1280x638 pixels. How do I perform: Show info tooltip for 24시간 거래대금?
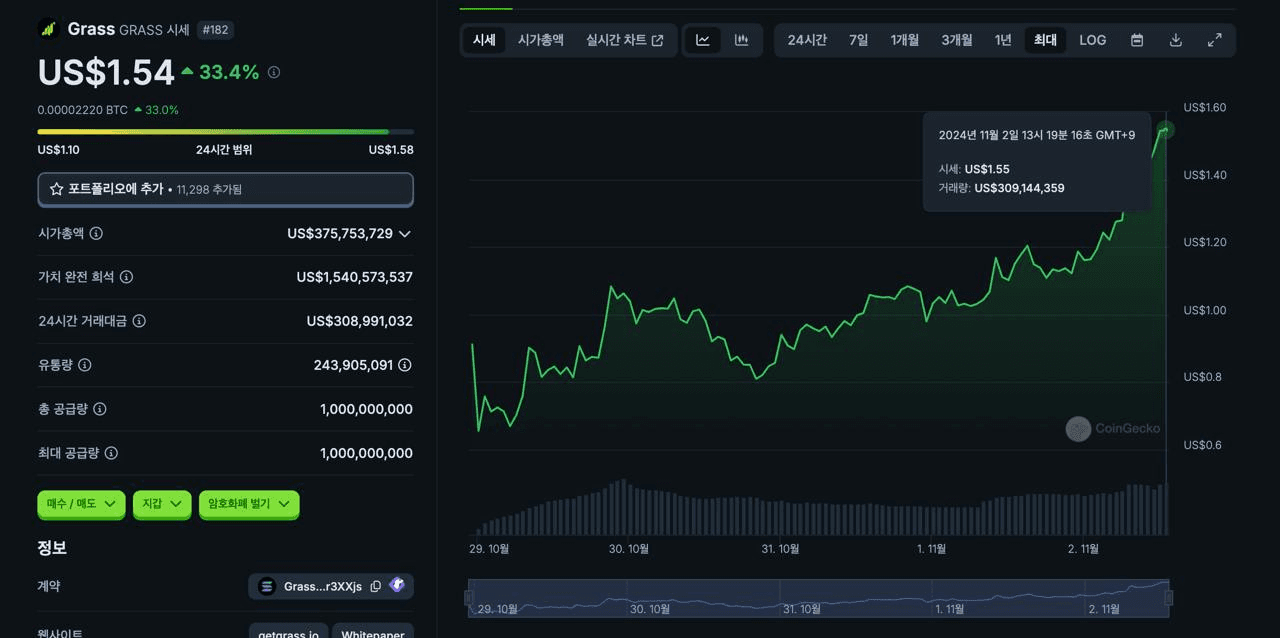(x=139, y=321)
